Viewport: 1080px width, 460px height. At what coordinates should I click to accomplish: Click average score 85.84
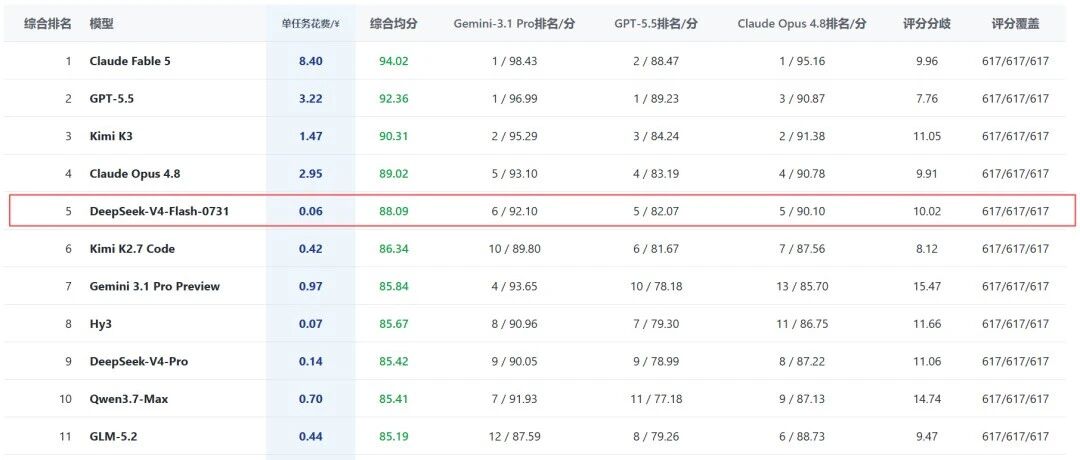pyautogui.click(x=393, y=286)
